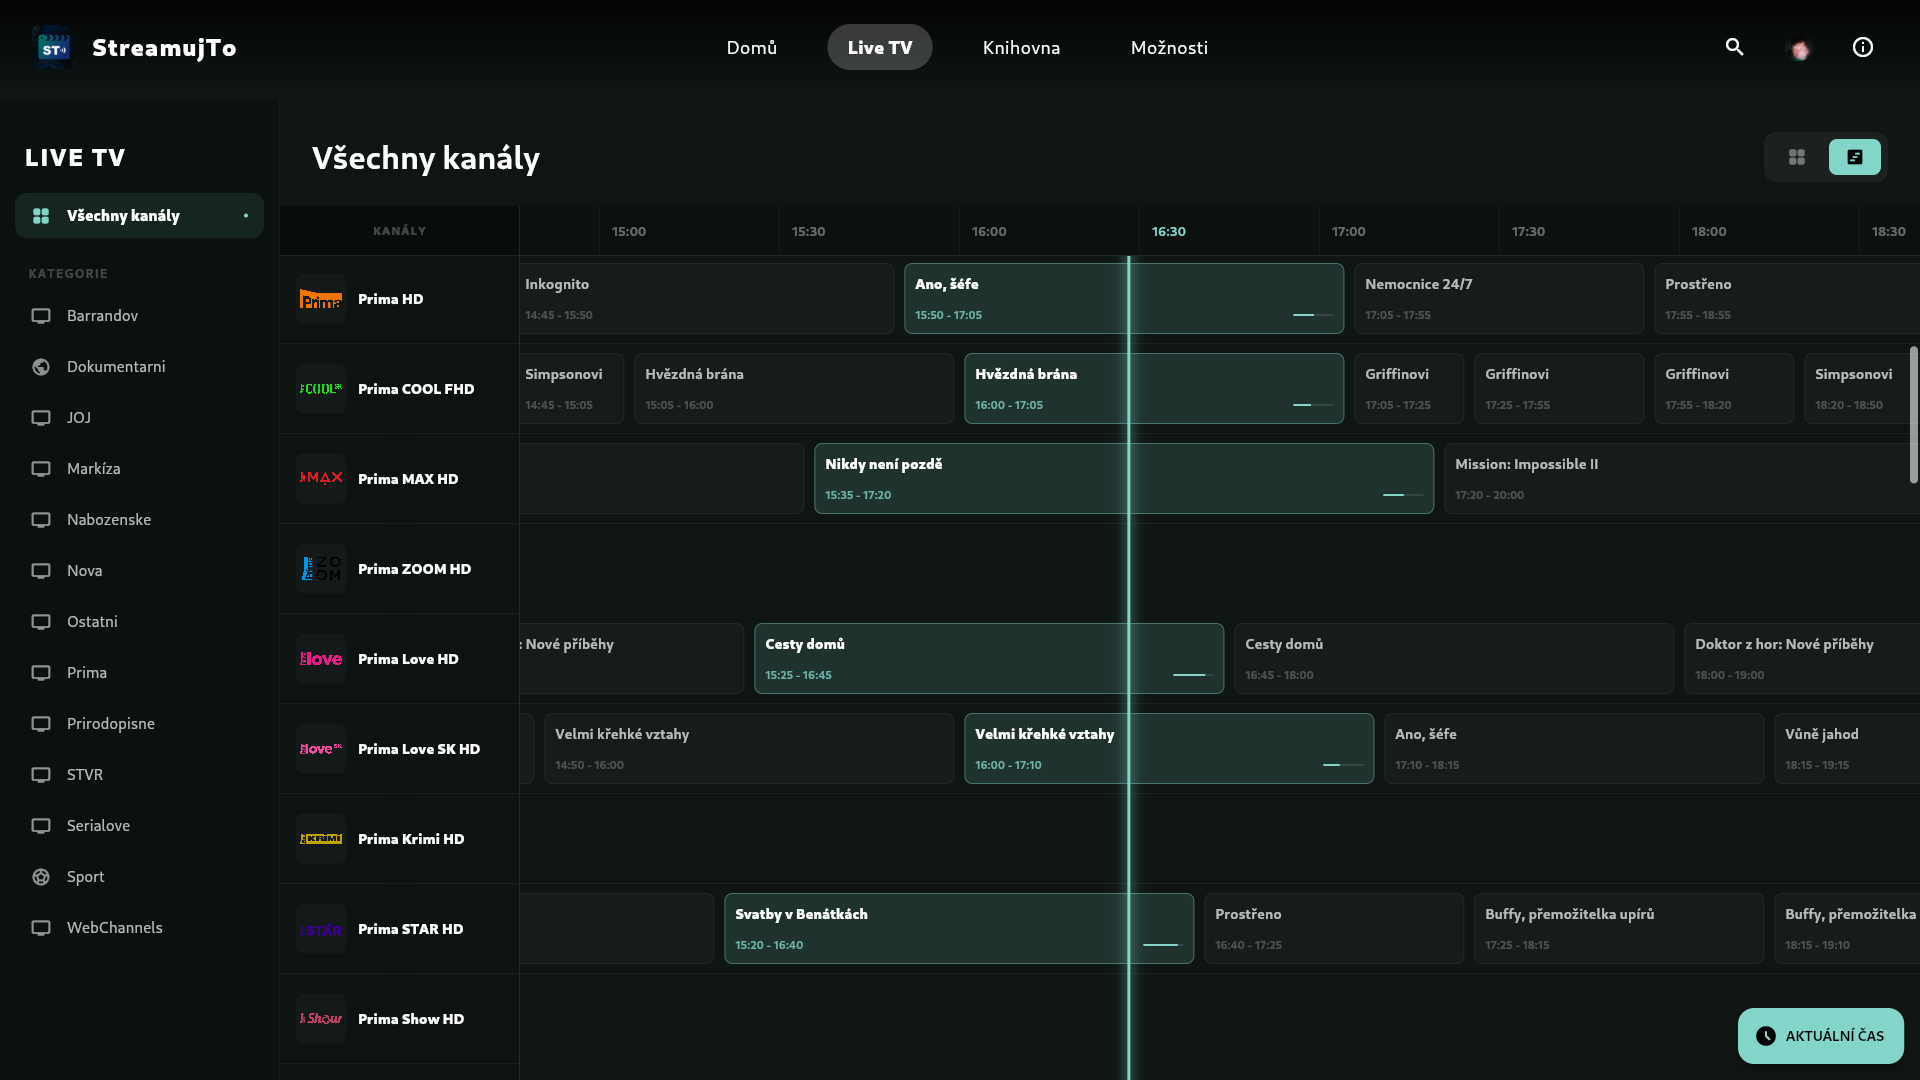The height and width of the screenshot is (1080, 1920).
Task: Switch to EPG timeline view
Action: [x=1854, y=157]
